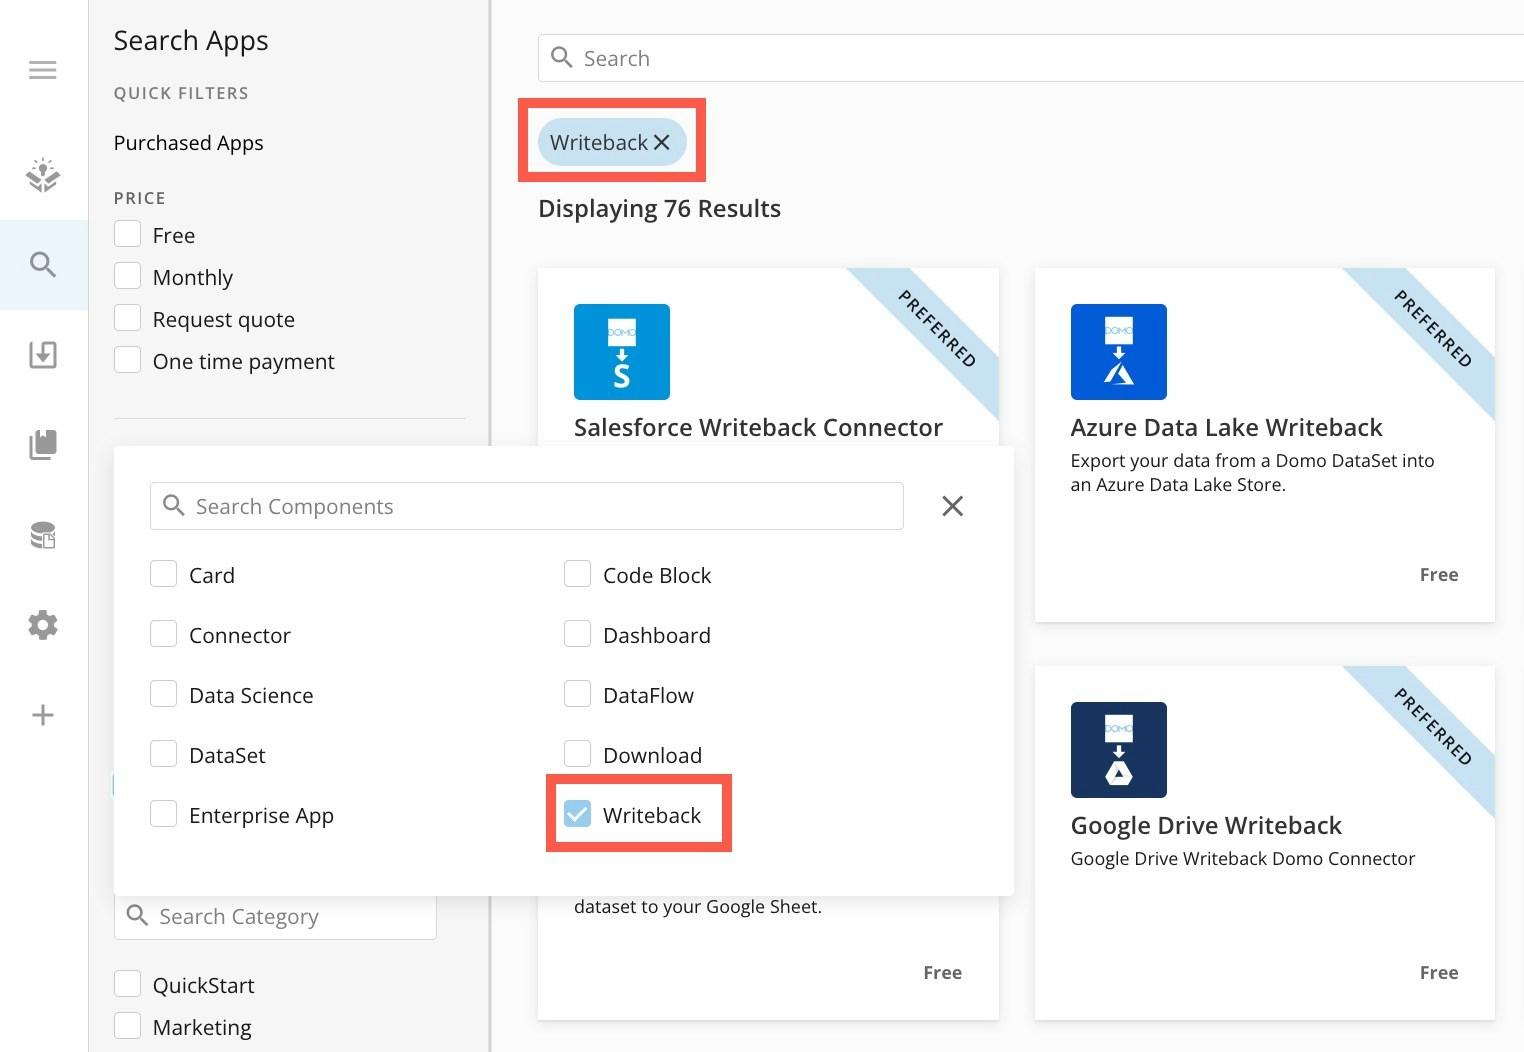The height and width of the screenshot is (1052, 1524).
Task: Uncheck the Writeback component checkbox
Action: [577, 814]
